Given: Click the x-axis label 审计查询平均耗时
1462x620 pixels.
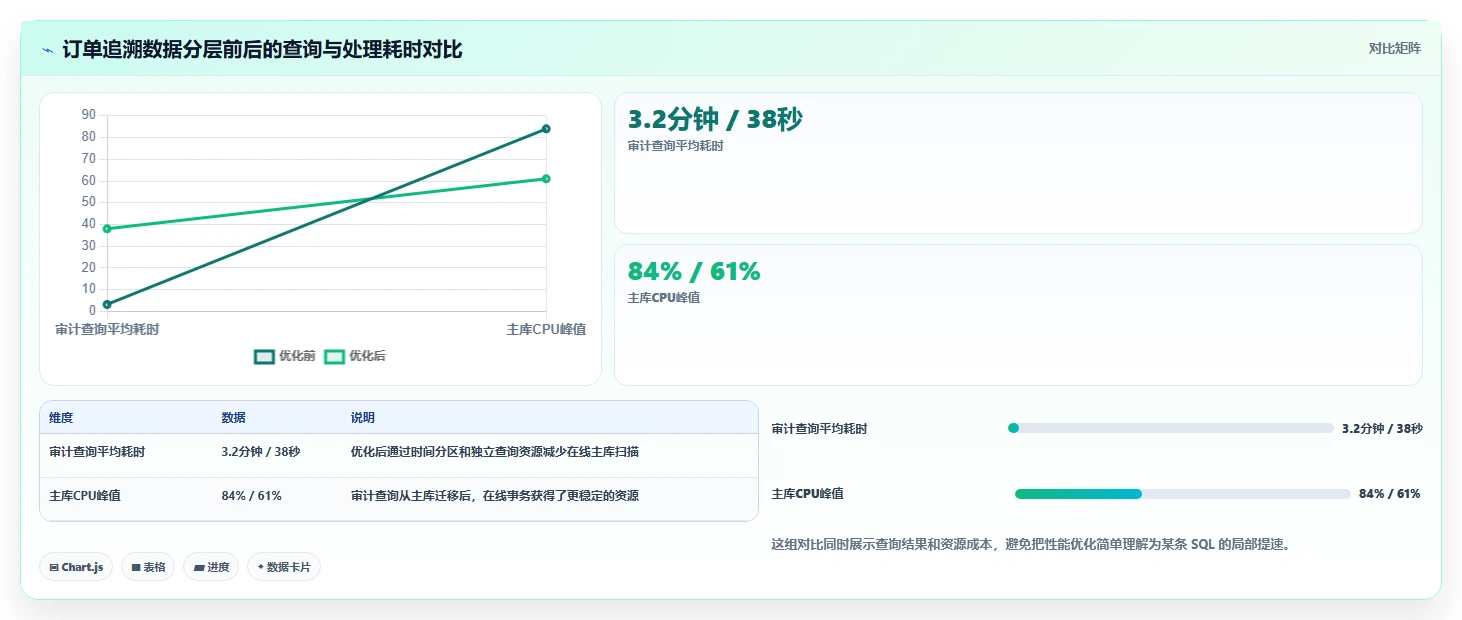Looking at the screenshot, I should (x=107, y=329).
